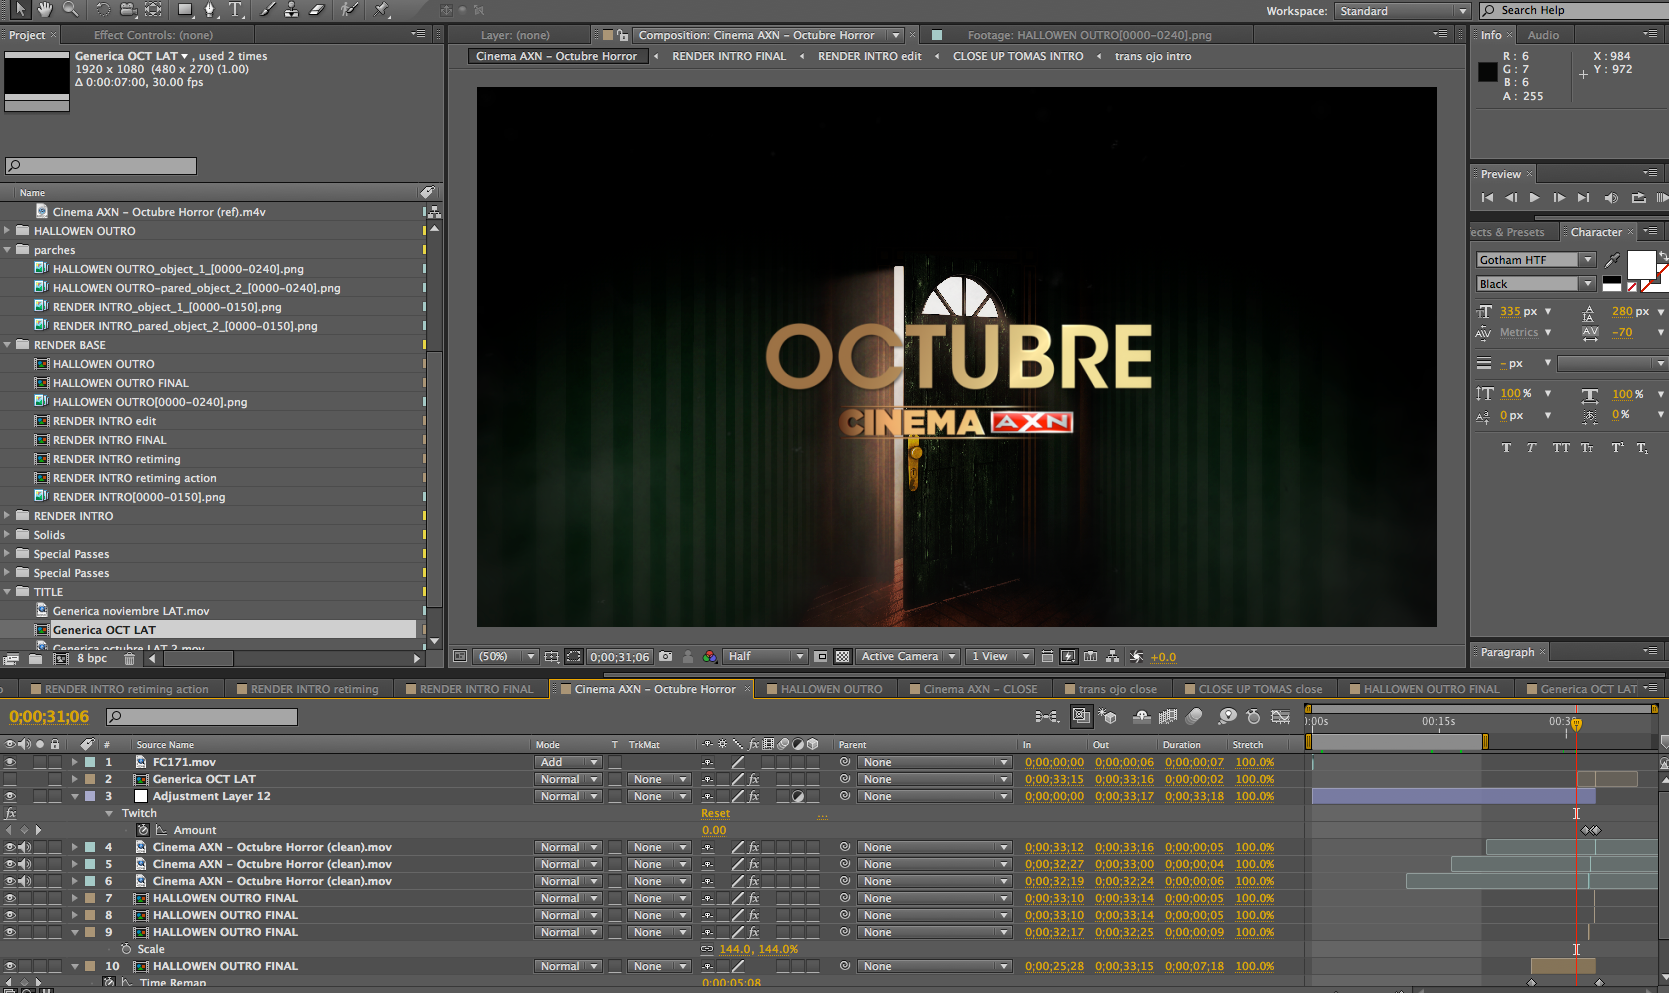The width and height of the screenshot is (1669, 993).
Task: Hide layer FC171.mov with eye toggle
Action: (10, 762)
